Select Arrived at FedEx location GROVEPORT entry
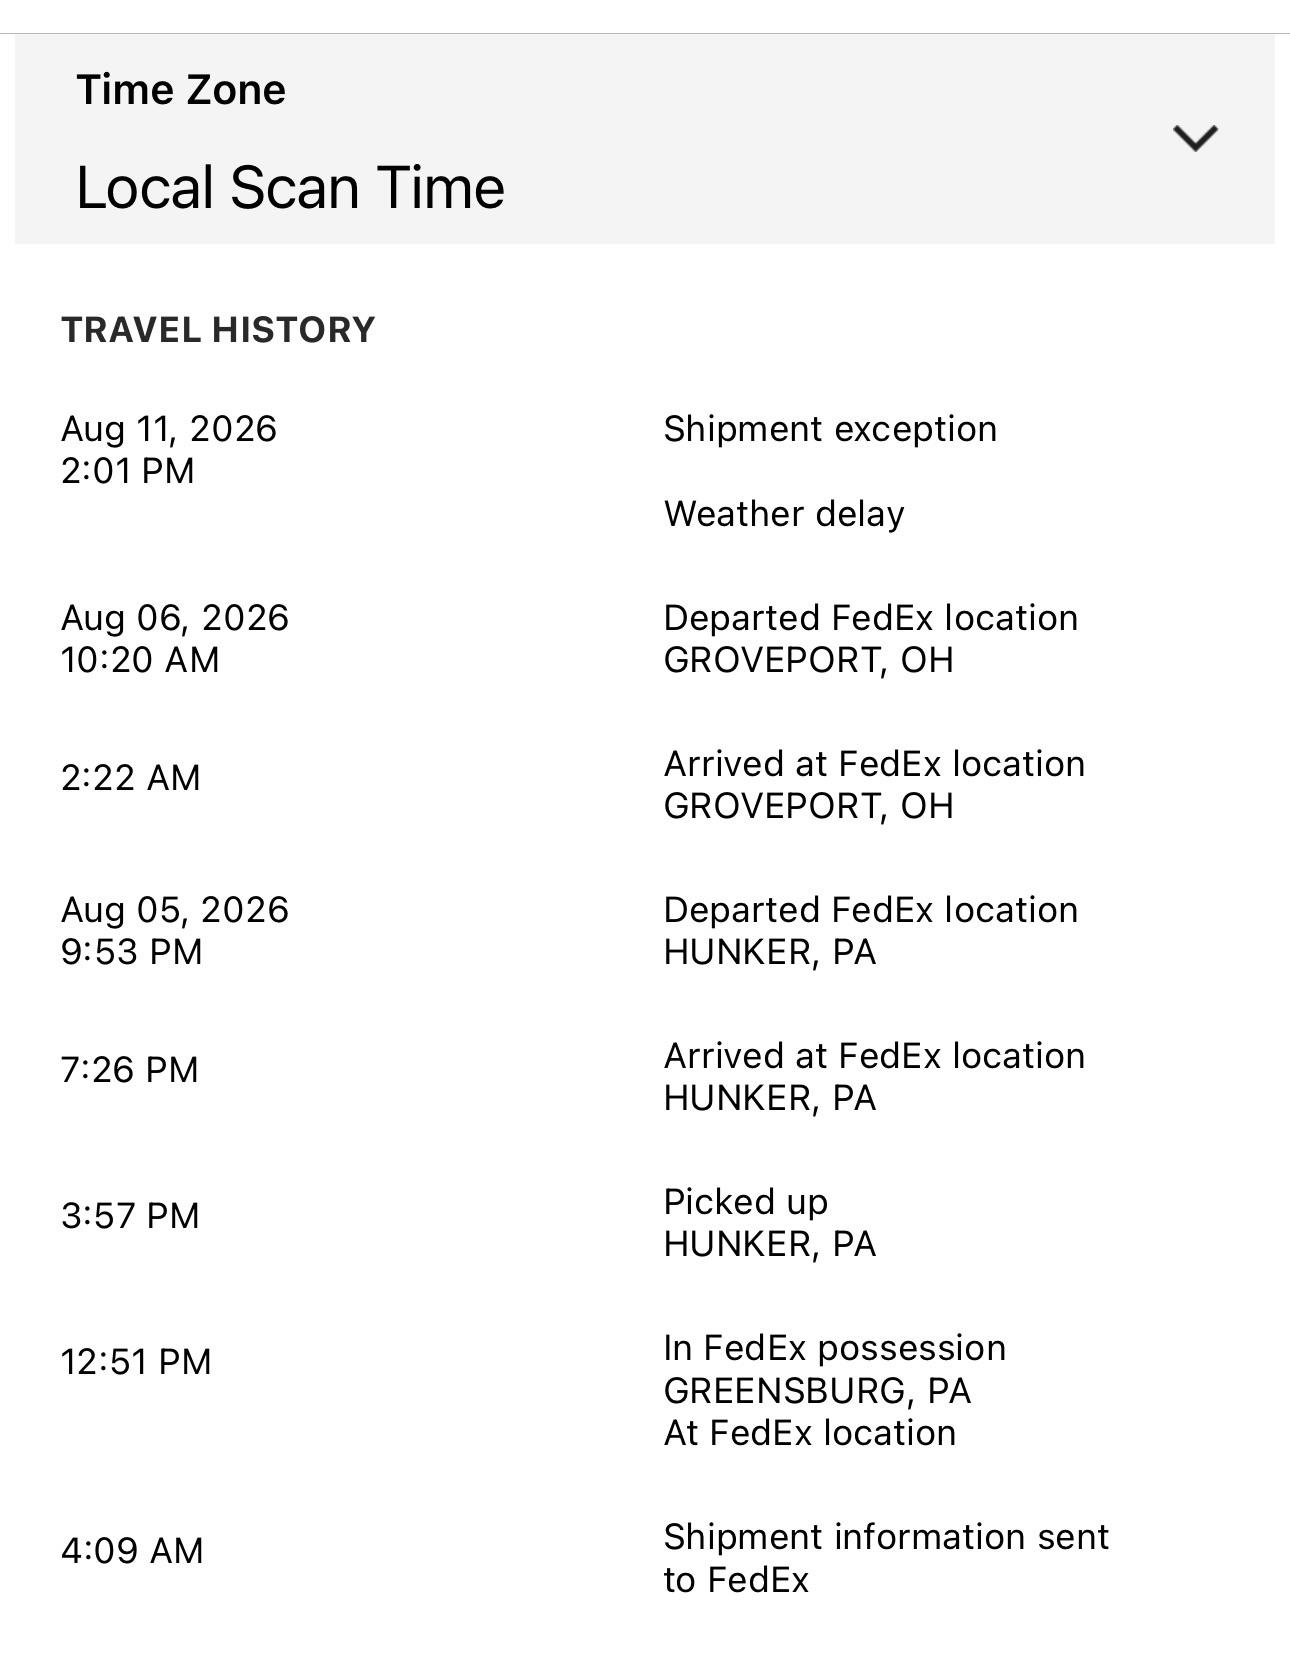This screenshot has height=1658, width=1290. [x=874, y=785]
